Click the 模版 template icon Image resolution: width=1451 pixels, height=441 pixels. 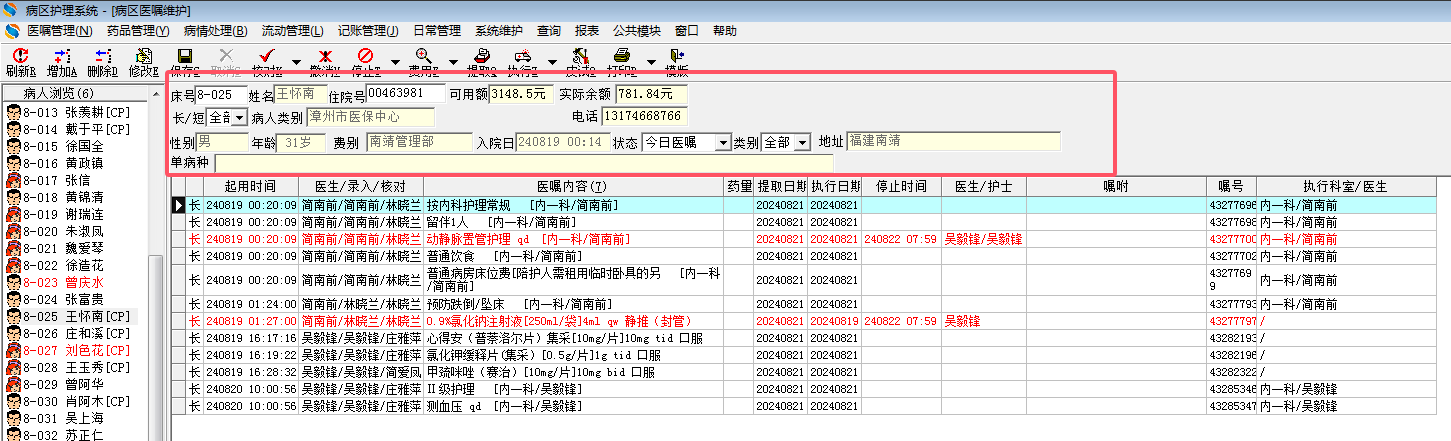coord(678,56)
